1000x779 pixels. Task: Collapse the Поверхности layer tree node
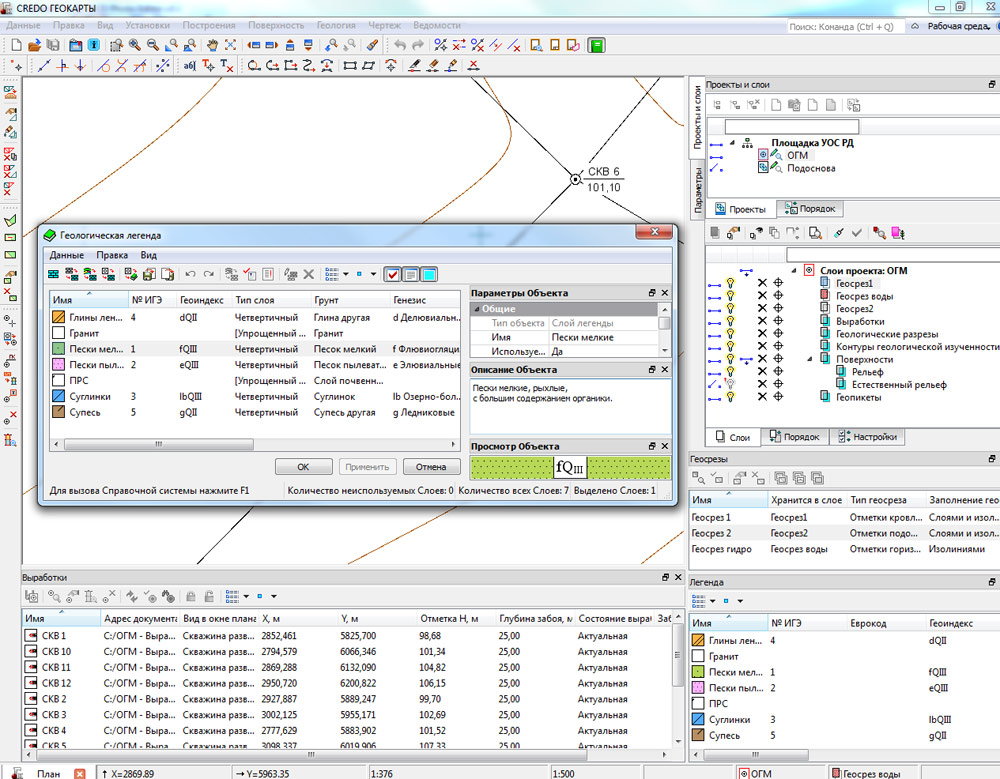pyautogui.click(x=809, y=359)
